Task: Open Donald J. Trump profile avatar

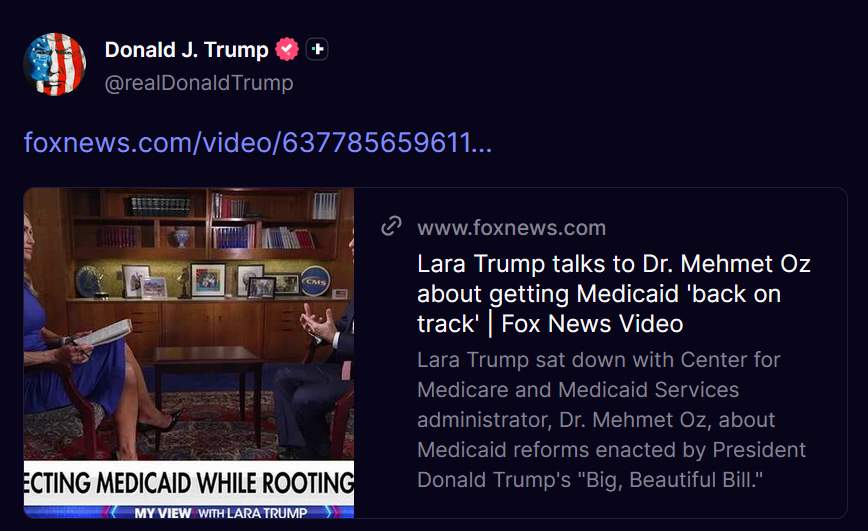Action: point(54,65)
